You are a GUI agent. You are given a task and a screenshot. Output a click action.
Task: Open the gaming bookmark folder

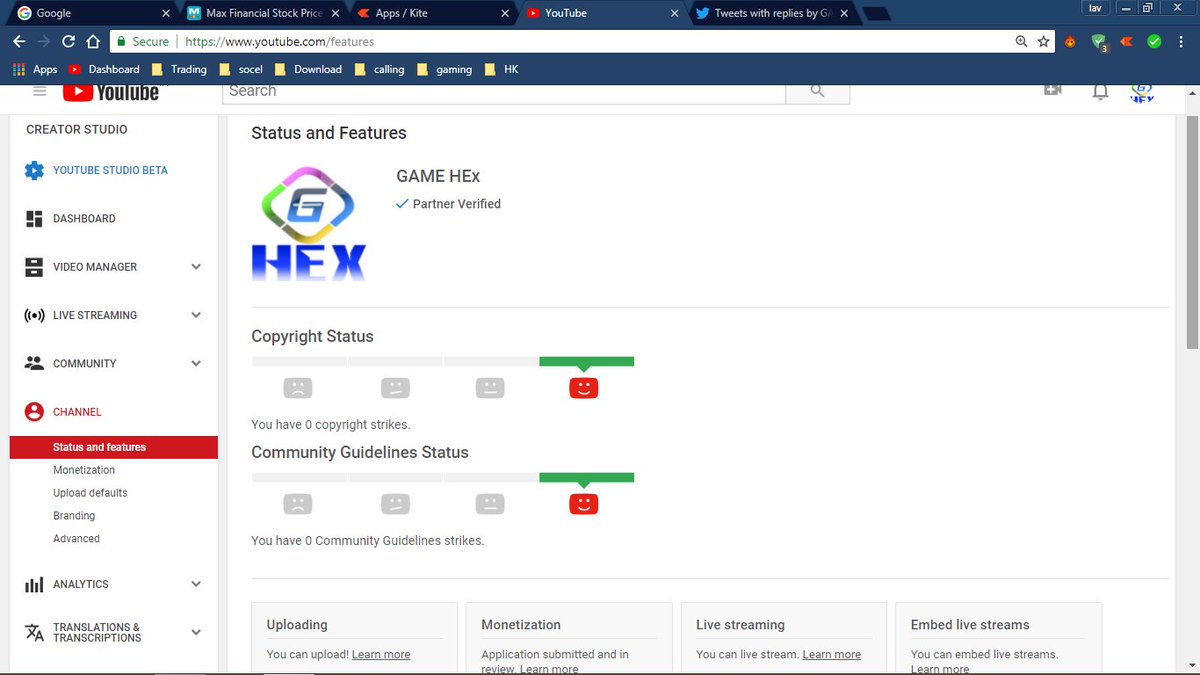(444, 69)
